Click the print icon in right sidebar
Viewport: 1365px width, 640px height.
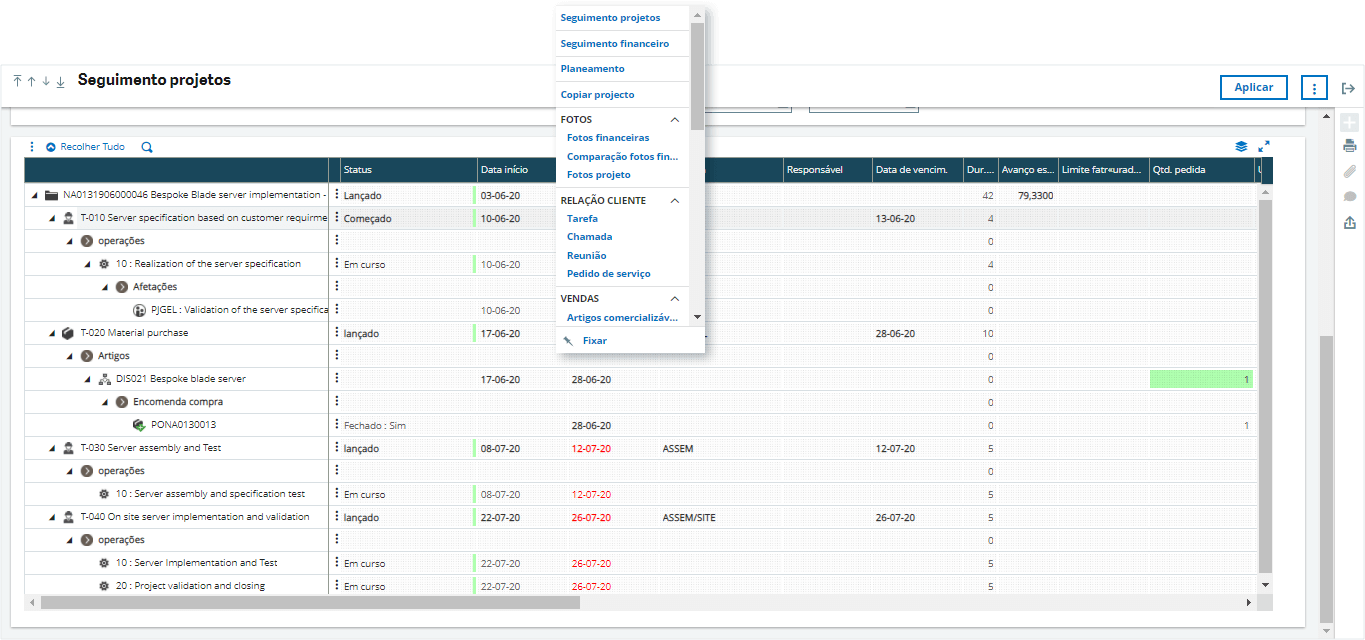[x=1349, y=146]
